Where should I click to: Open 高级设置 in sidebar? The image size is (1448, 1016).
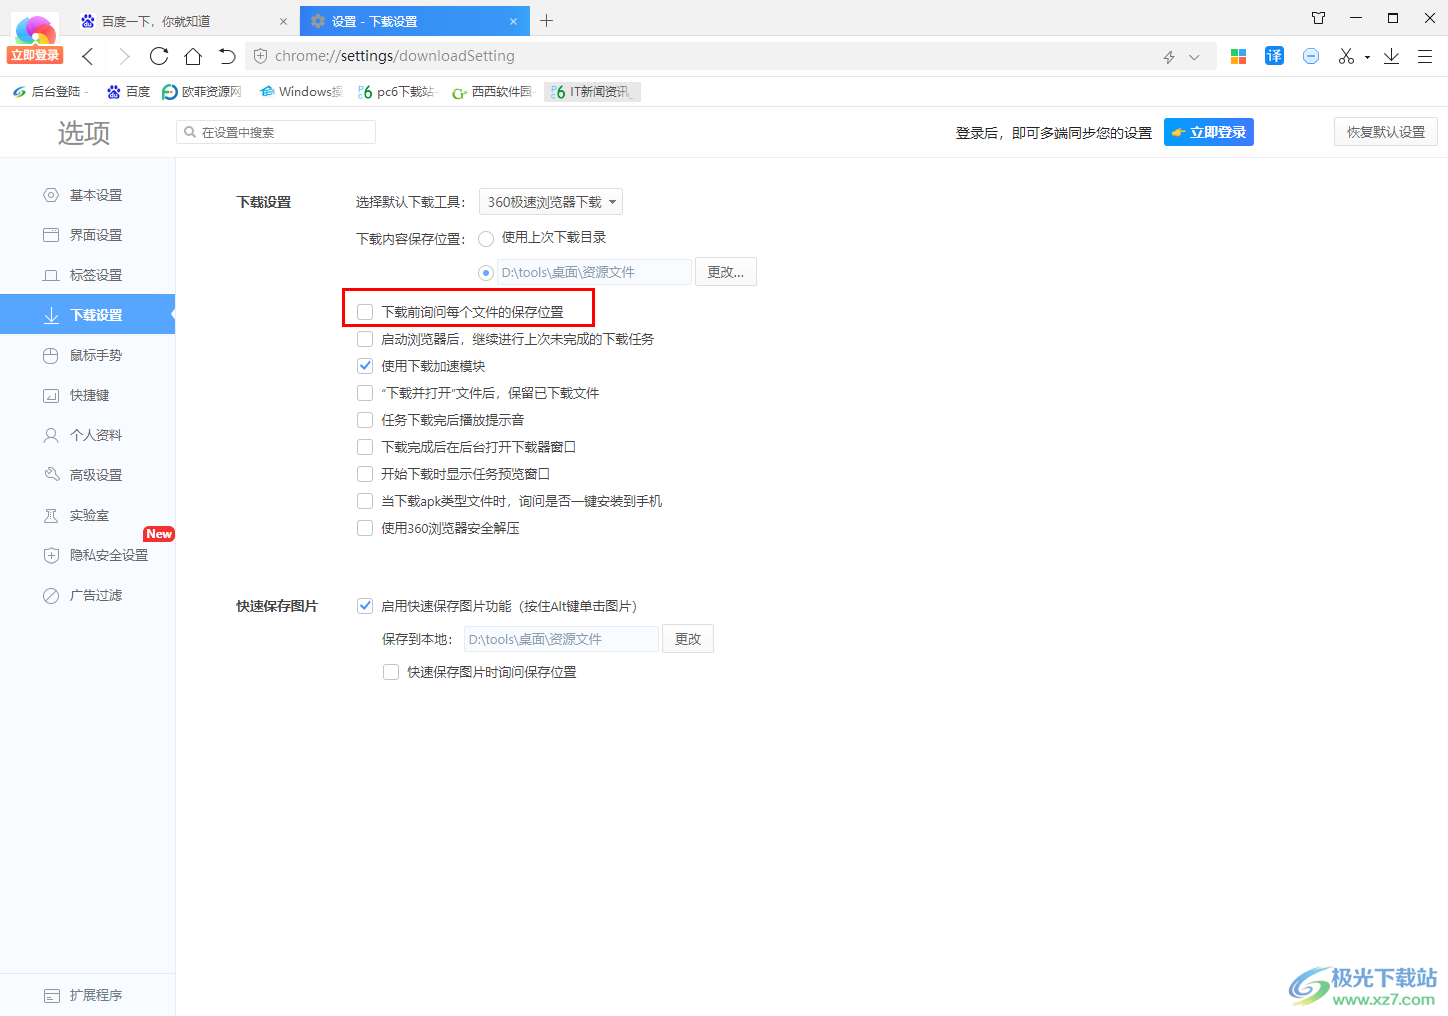(87, 475)
